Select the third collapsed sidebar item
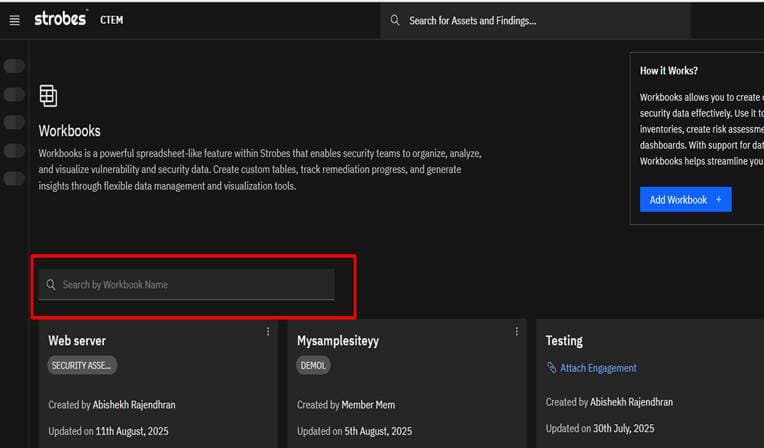This screenshot has width=764, height=448. pyautogui.click(x=14, y=122)
